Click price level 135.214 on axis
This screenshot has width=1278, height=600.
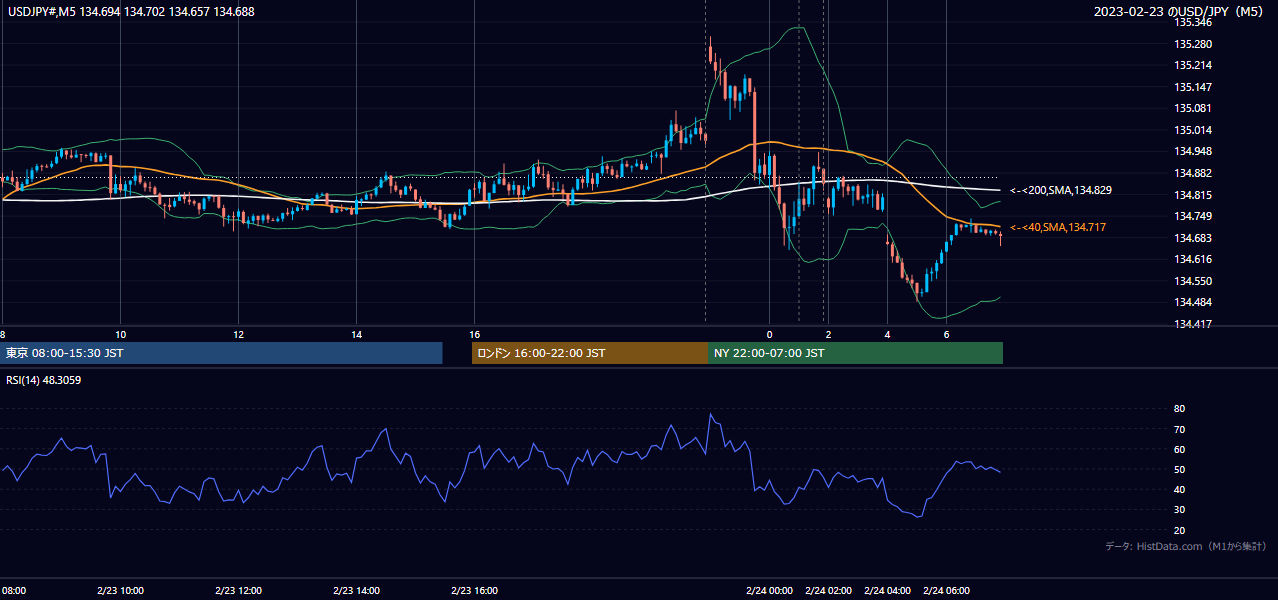pyautogui.click(x=1193, y=66)
